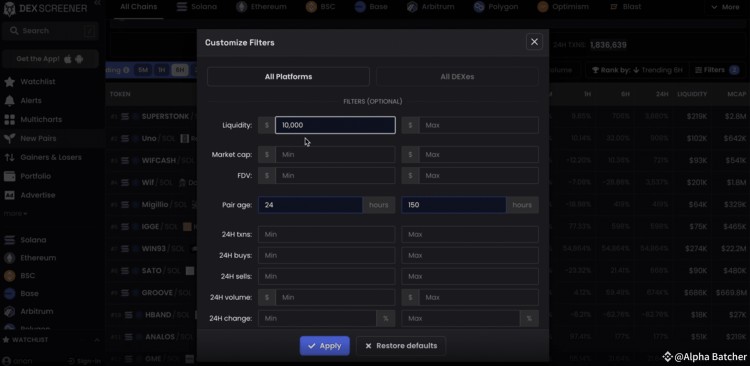Click the Market cap Max field
Viewport: 750px width, 366px height.
[x=479, y=155]
